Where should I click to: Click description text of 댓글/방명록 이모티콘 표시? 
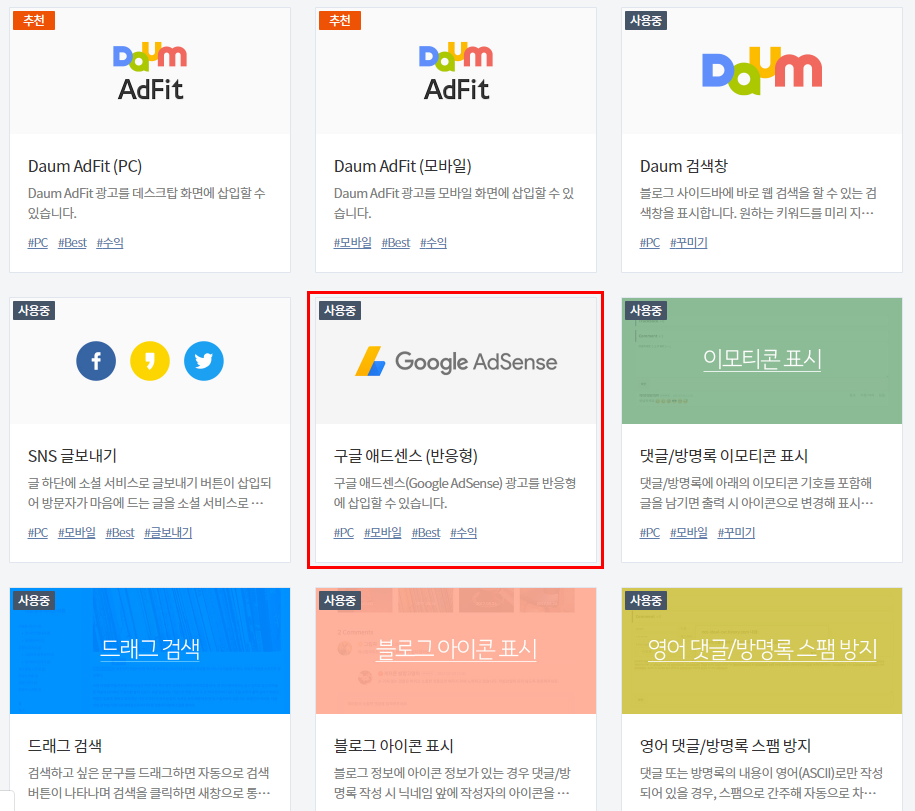pyautogui.click(x=756, y=493)
